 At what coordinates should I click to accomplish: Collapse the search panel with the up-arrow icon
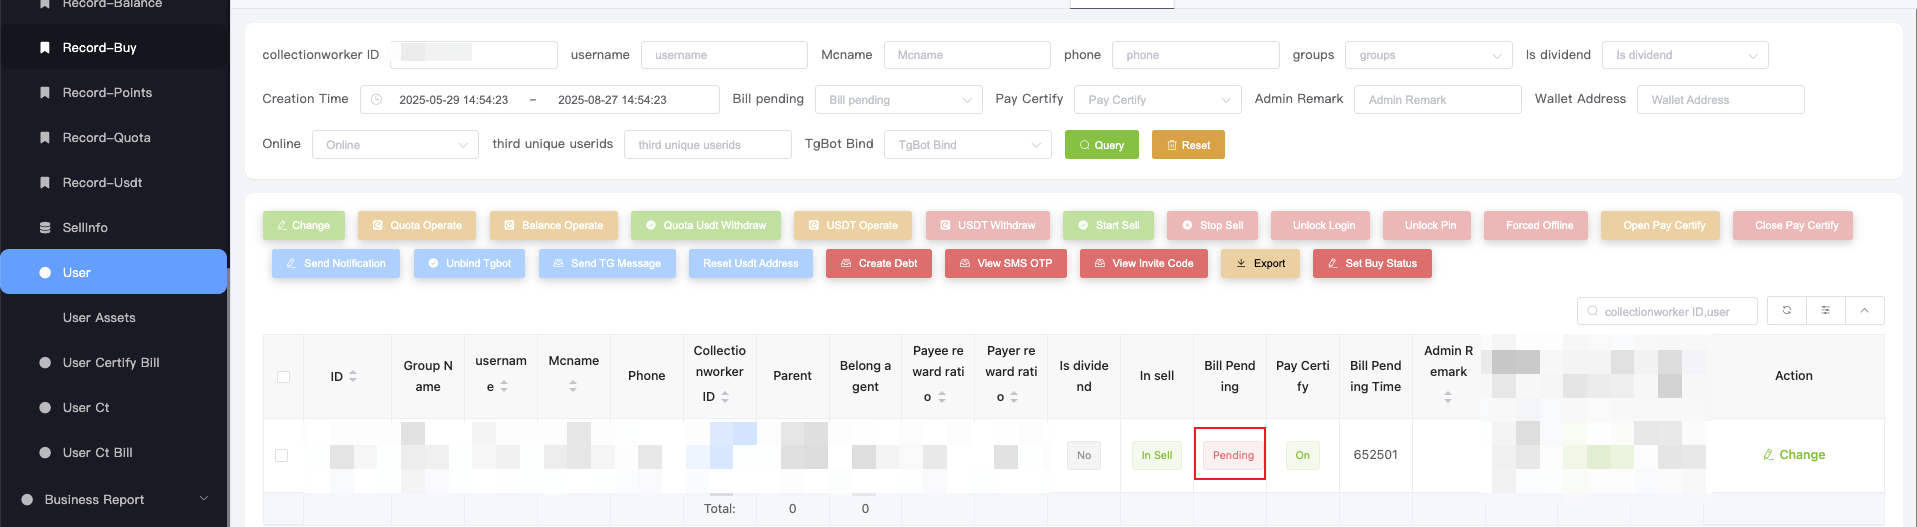pos(1864,311)
